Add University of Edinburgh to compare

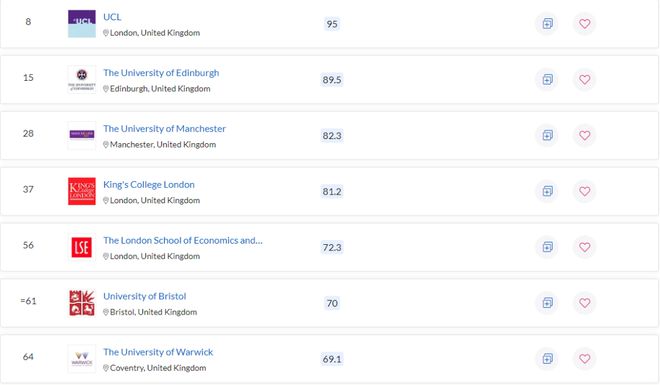pos(547,80)
